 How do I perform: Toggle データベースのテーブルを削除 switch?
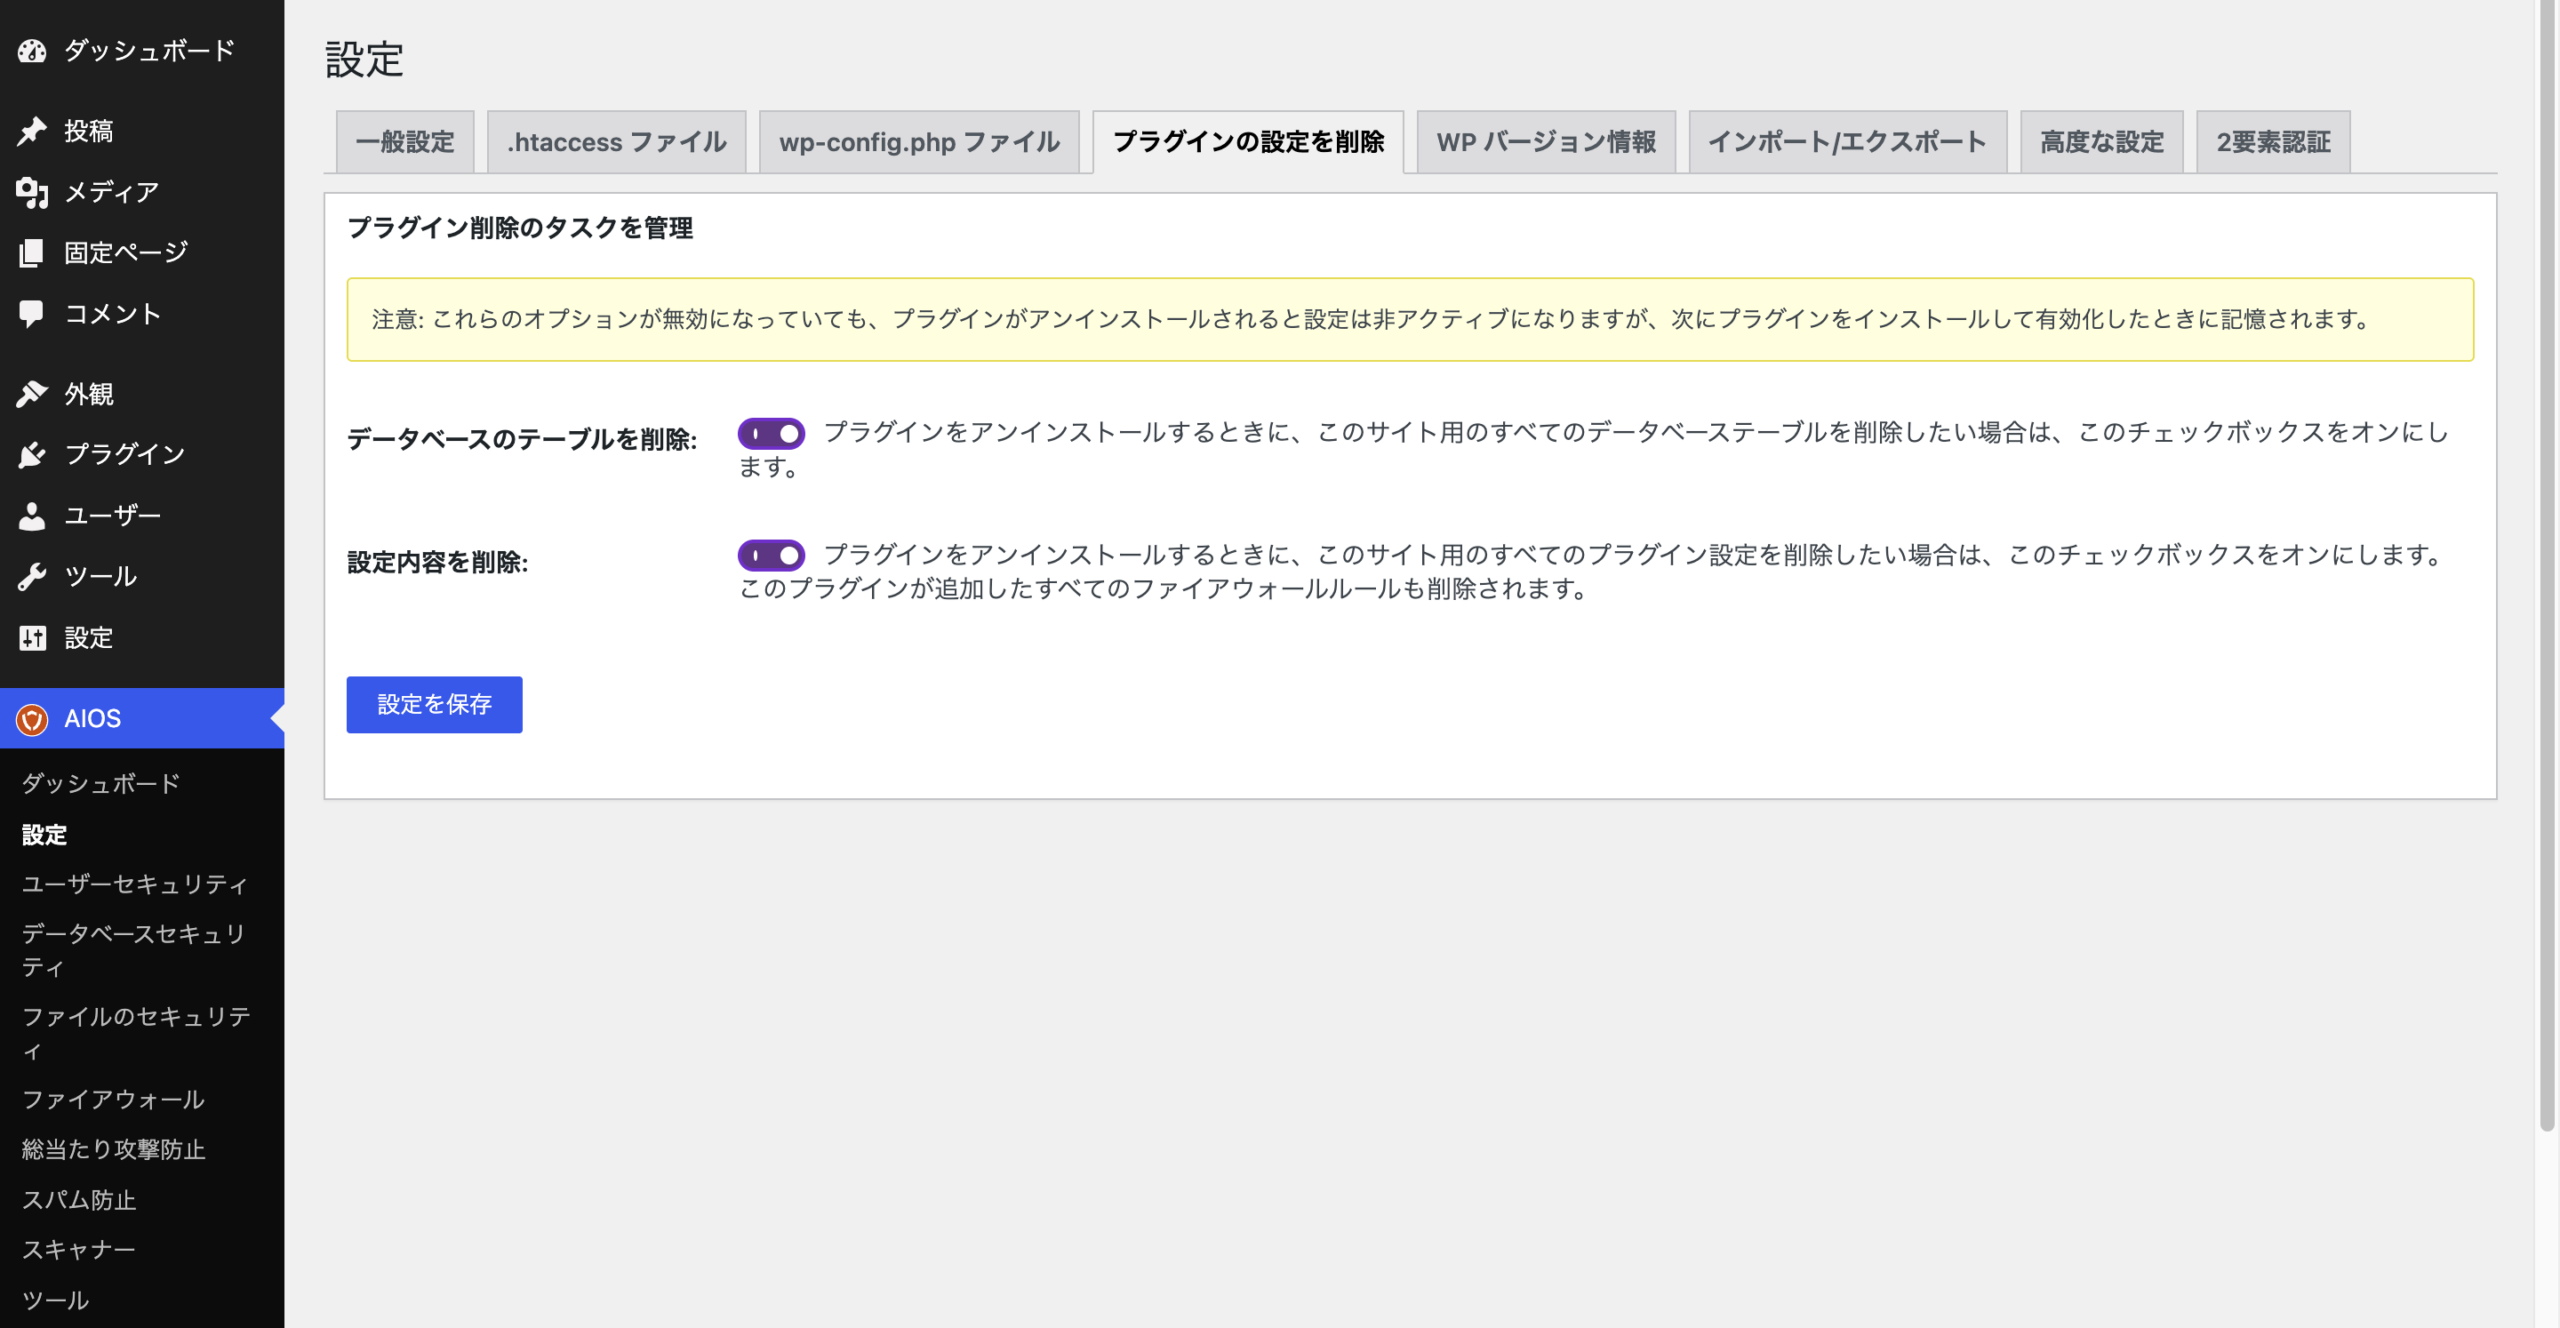(x=771, y=434)
